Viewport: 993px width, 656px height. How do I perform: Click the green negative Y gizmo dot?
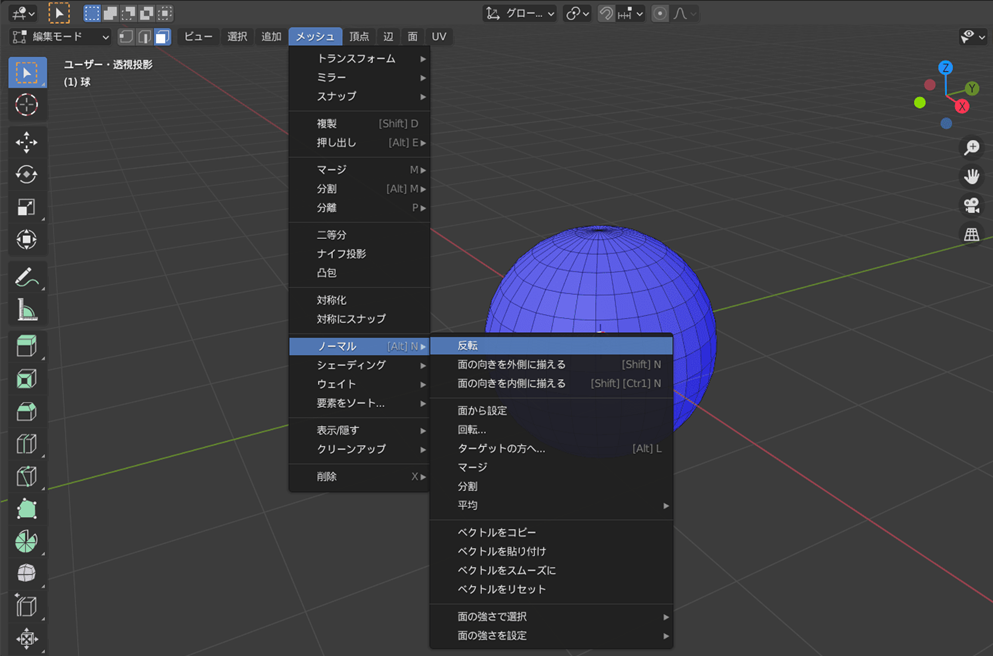[920, 103]
